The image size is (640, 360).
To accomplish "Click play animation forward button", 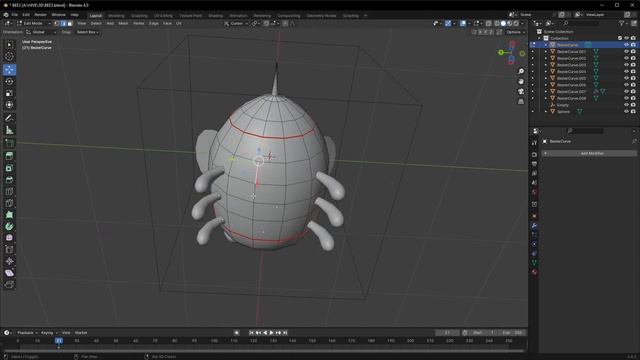I will click(x=272, y=333).
